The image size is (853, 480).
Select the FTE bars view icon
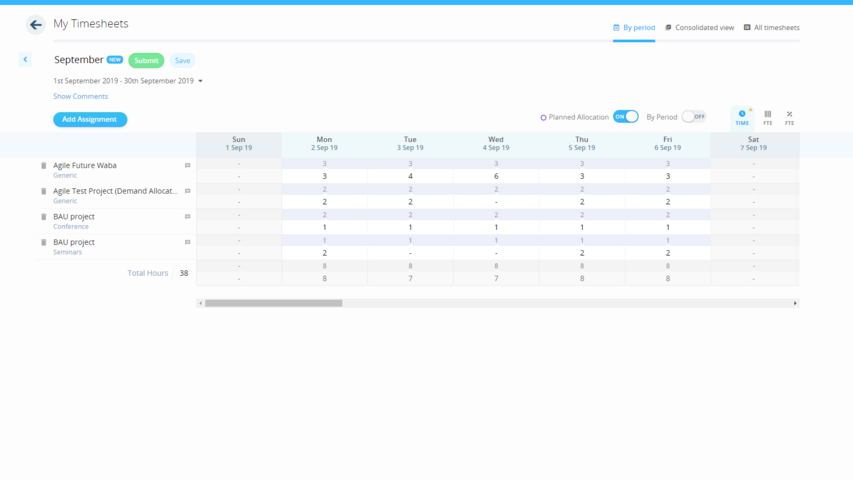pos(767,117)
